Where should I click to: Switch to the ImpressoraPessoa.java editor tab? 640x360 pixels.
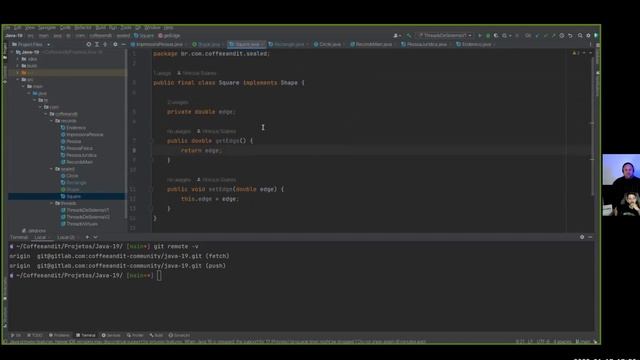(x=159, y=44)
